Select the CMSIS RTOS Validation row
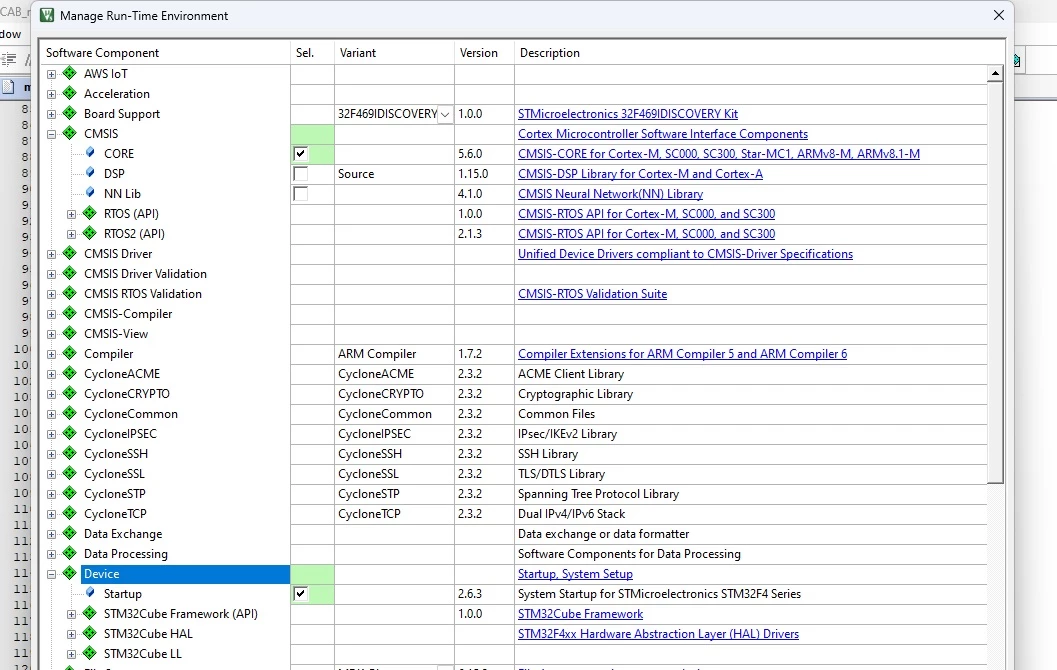Viewport: 1057px width, 670px height. point(142,294)
